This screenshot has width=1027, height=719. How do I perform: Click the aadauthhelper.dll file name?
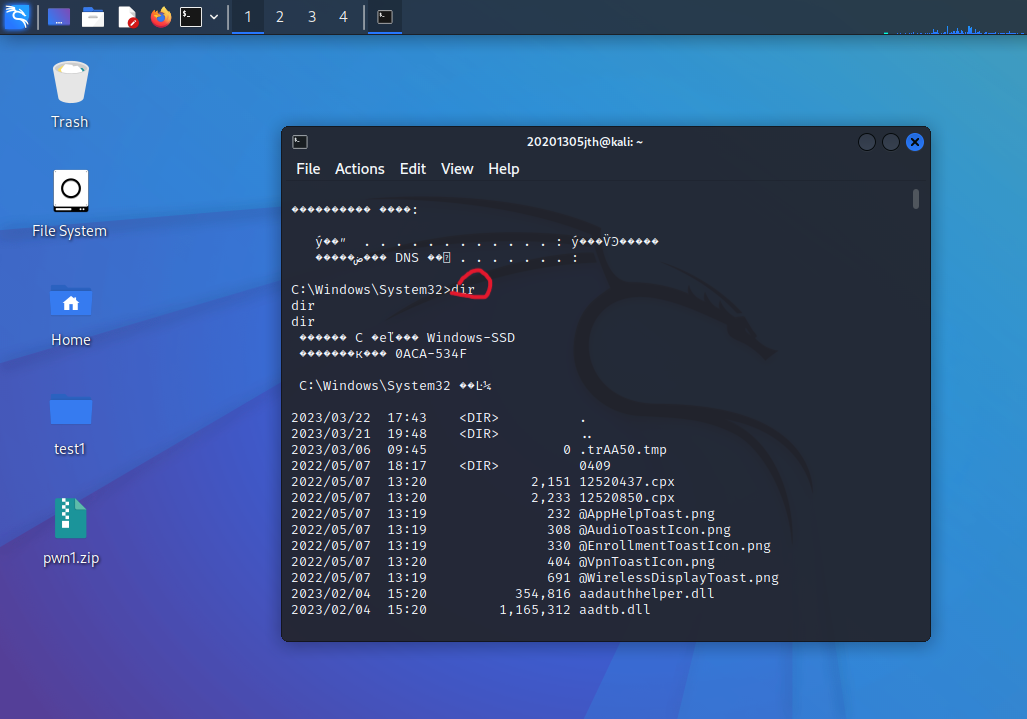(x=646, y=594)
